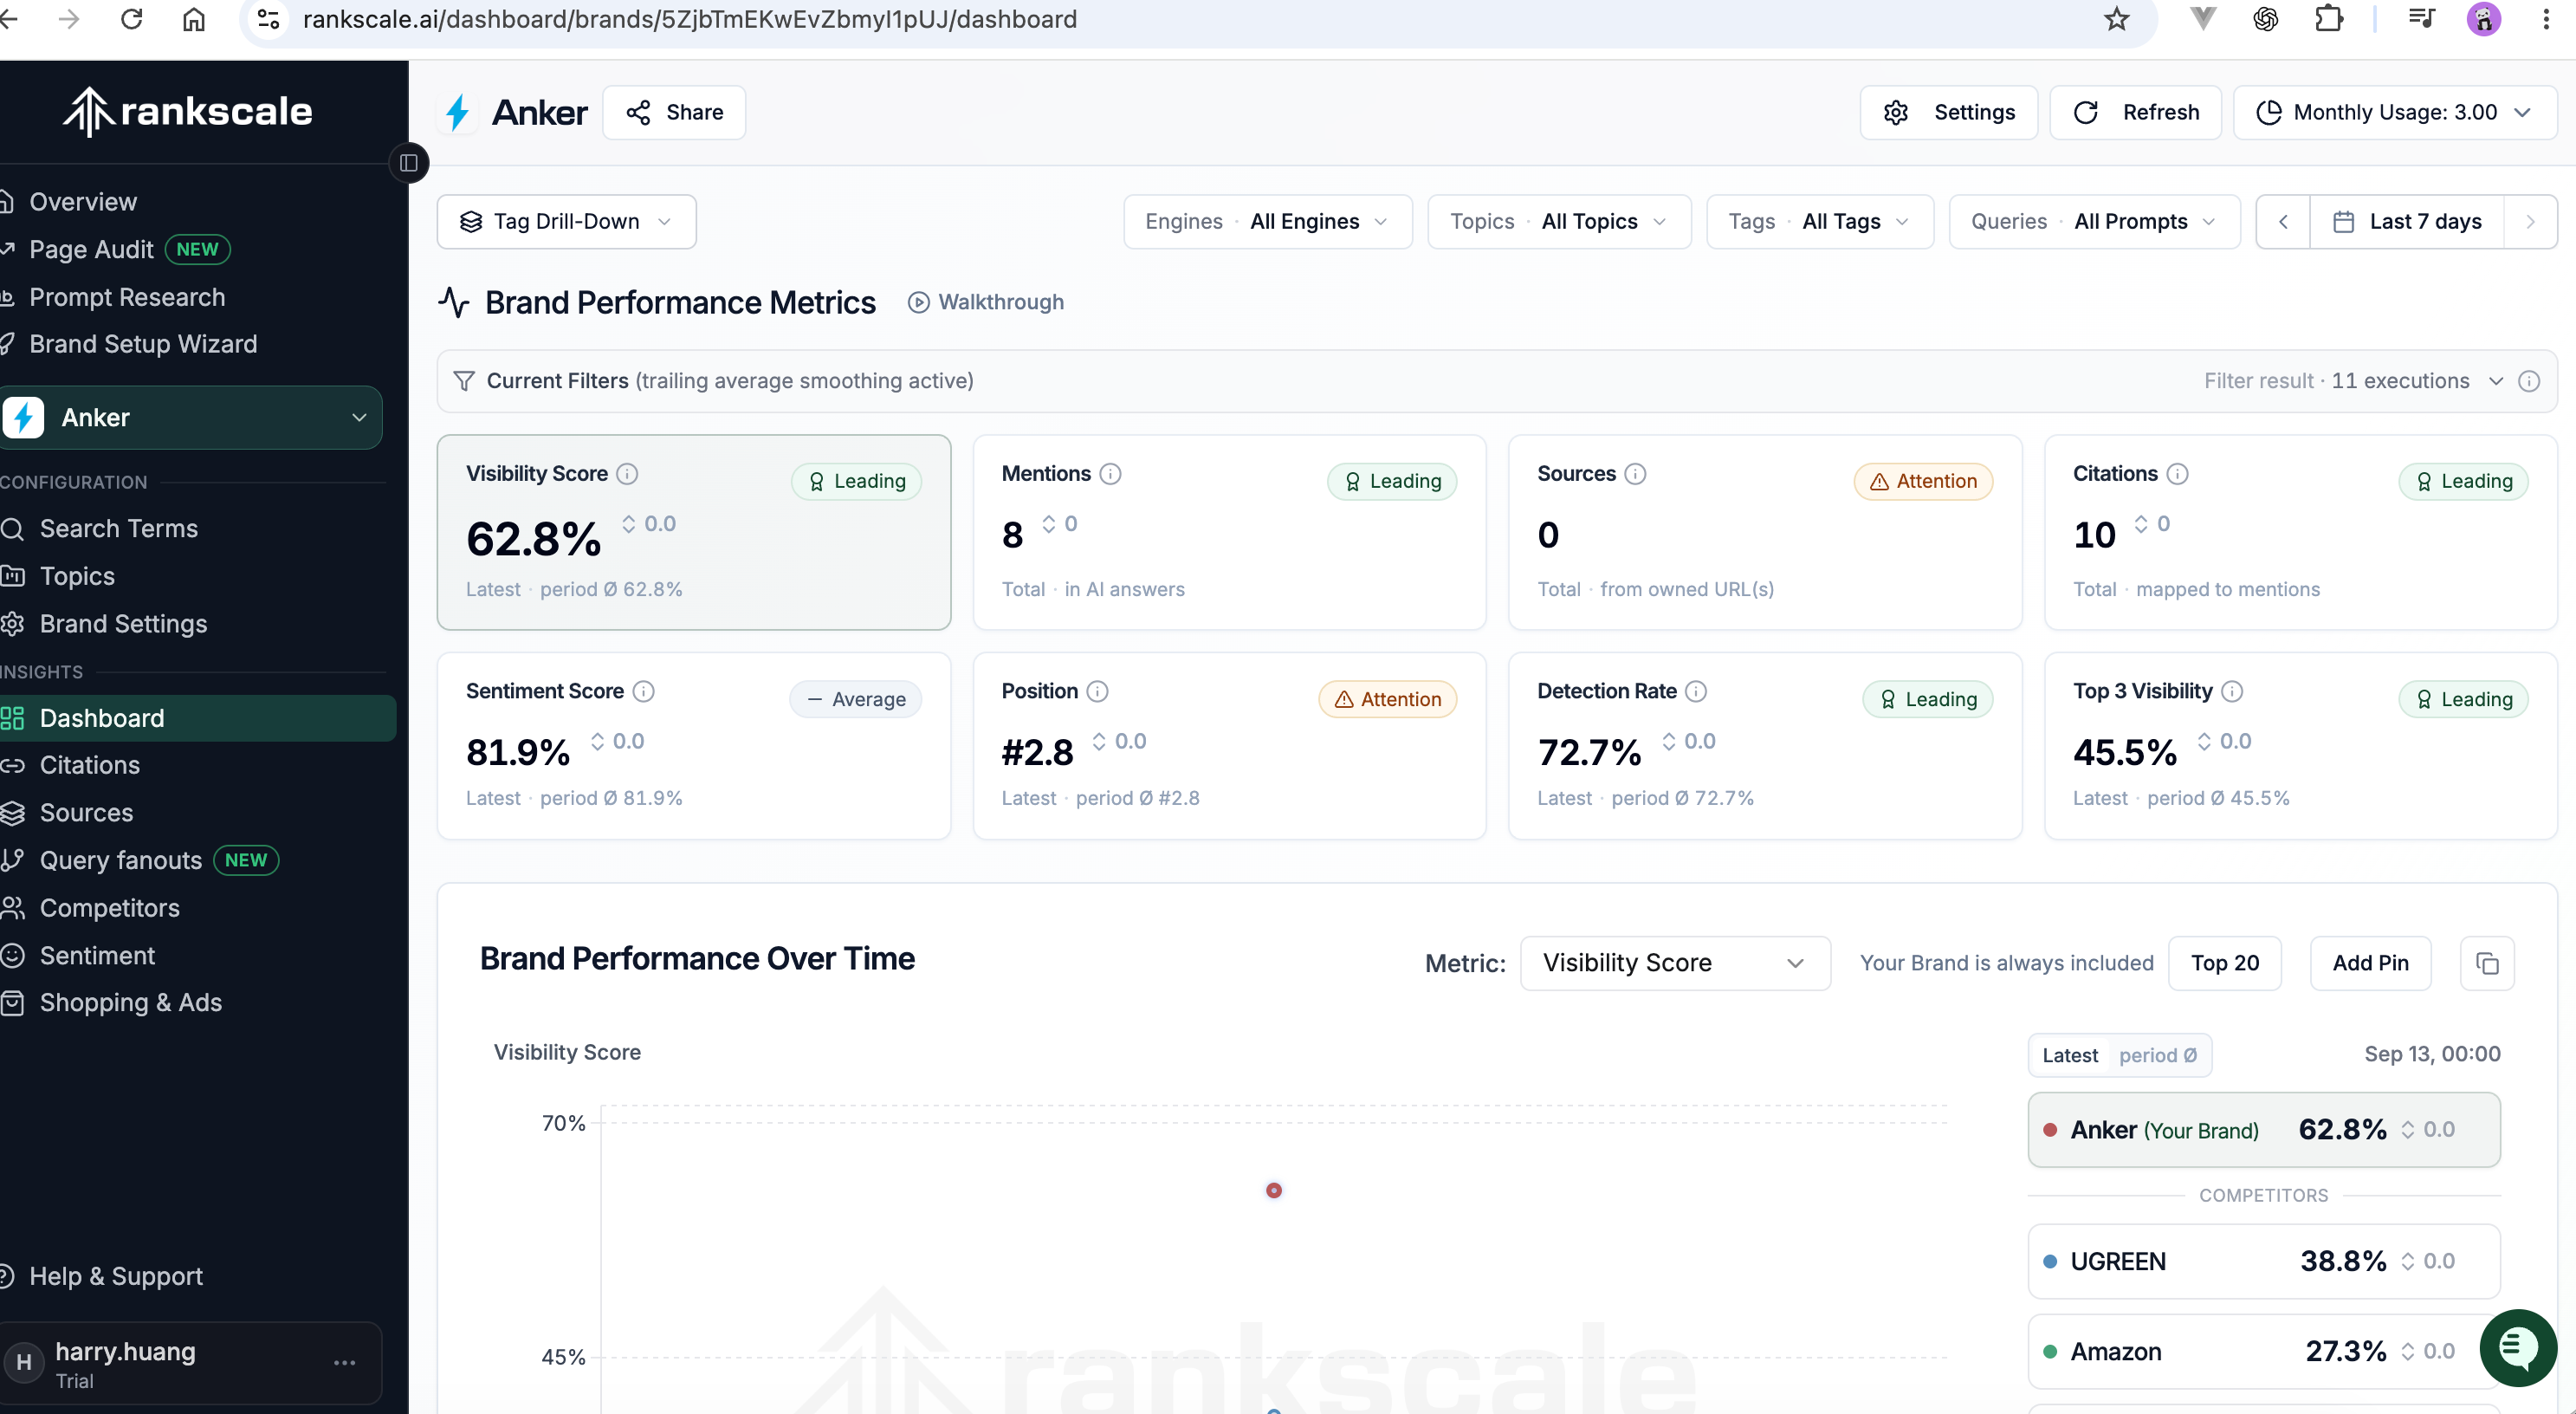This screenshot has width=2576, height=1414.
Task: Go to Competitors in the sidebar
Action: pyautogui.click(x=110, y=908)
